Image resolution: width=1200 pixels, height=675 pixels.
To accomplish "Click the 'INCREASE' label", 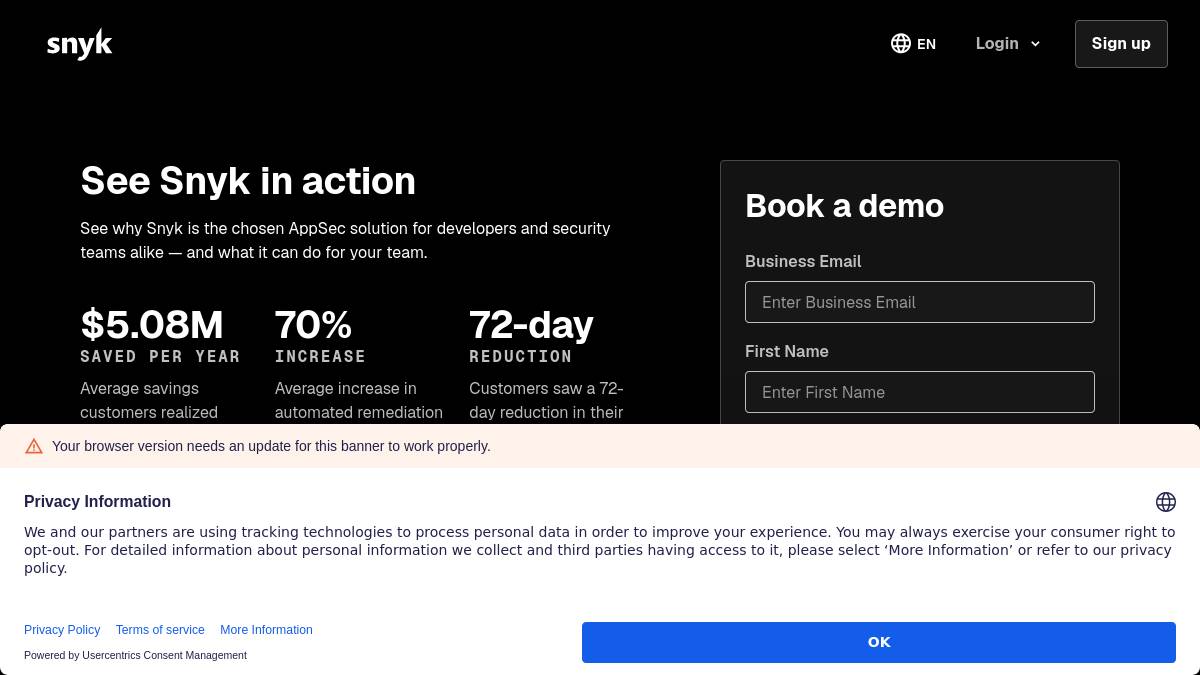I will coord(320,356).
